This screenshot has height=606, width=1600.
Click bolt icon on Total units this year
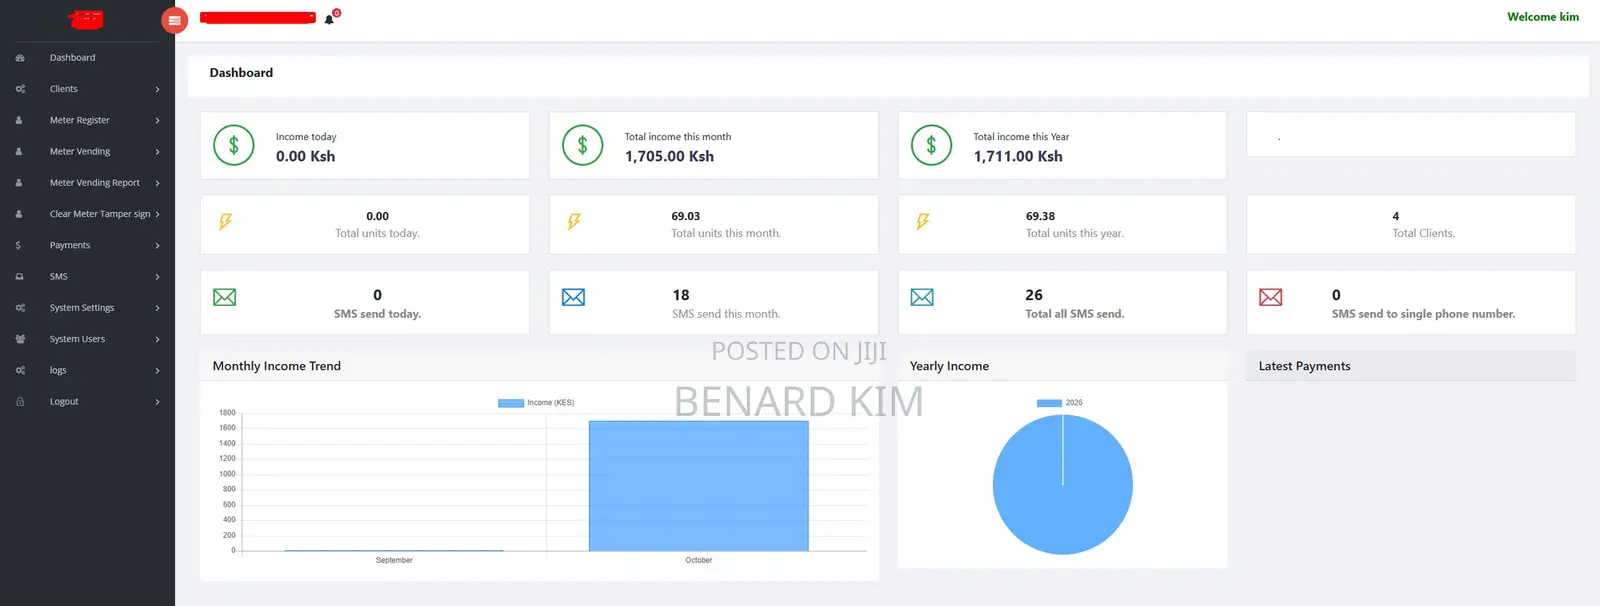pyautogui.click(x=923, y=222)
